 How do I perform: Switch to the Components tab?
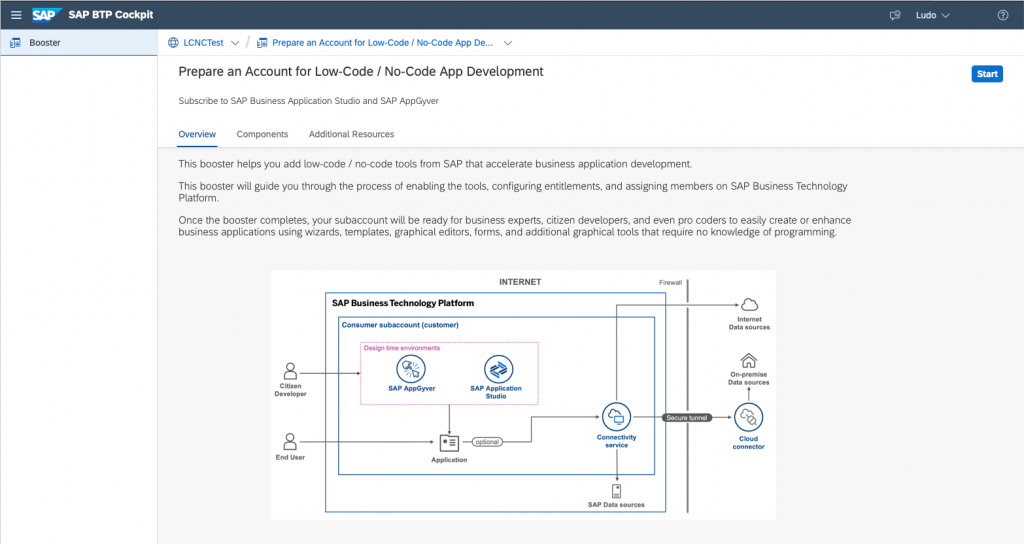click(262, 134)
